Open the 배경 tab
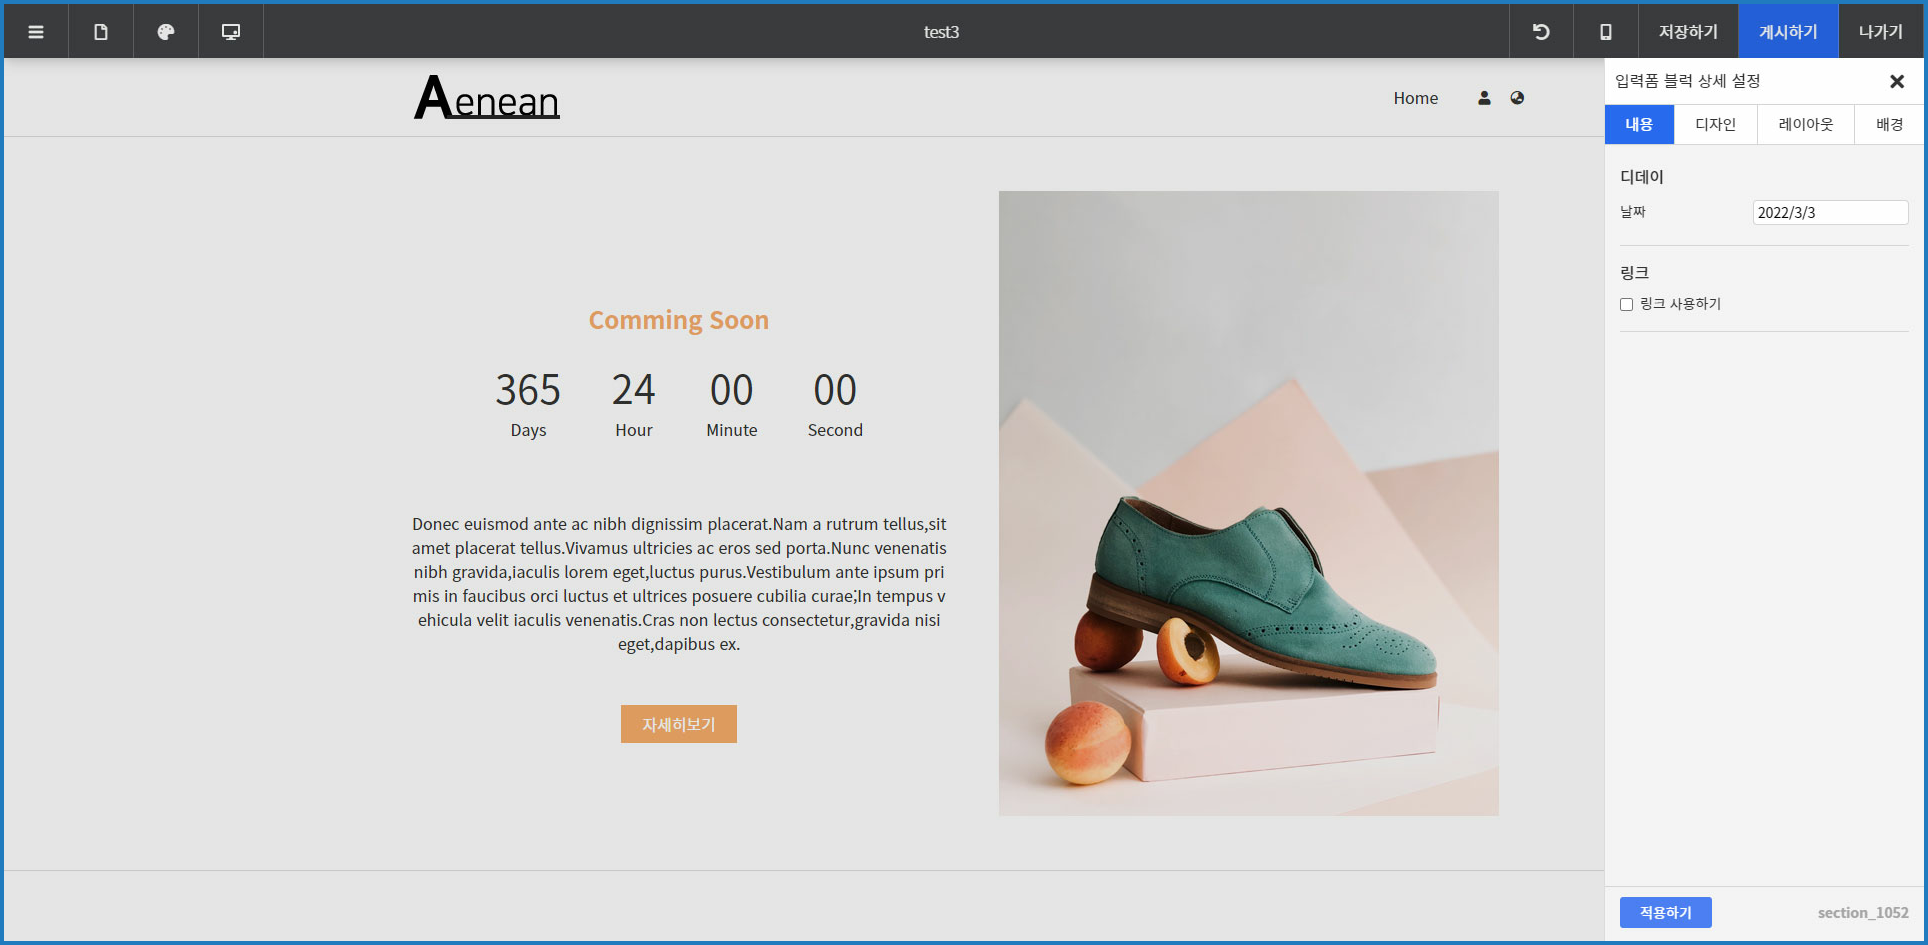Screen dimensions: 1928x945 click(1889, 125)
